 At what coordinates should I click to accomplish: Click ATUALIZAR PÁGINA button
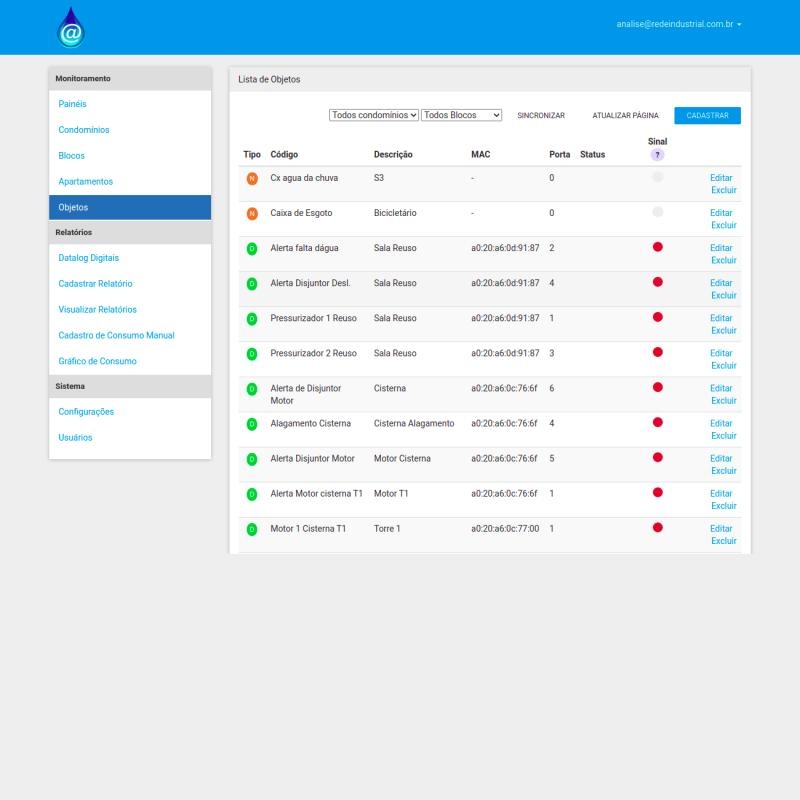coord(625,116)
